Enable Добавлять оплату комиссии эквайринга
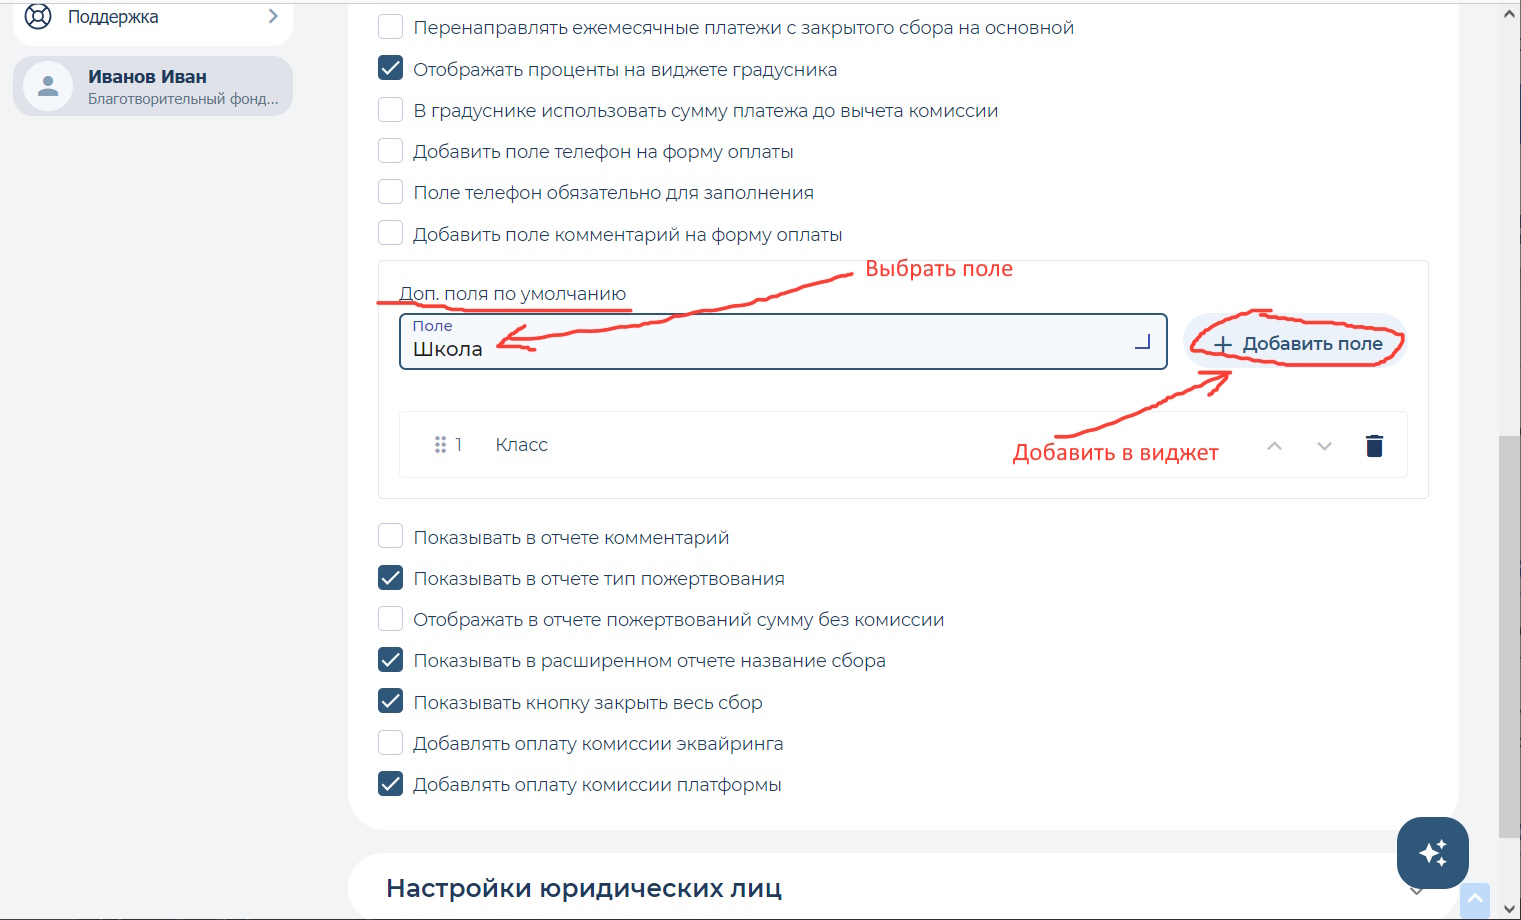The width and height of the screenshot is (1521, 920). 391,743
